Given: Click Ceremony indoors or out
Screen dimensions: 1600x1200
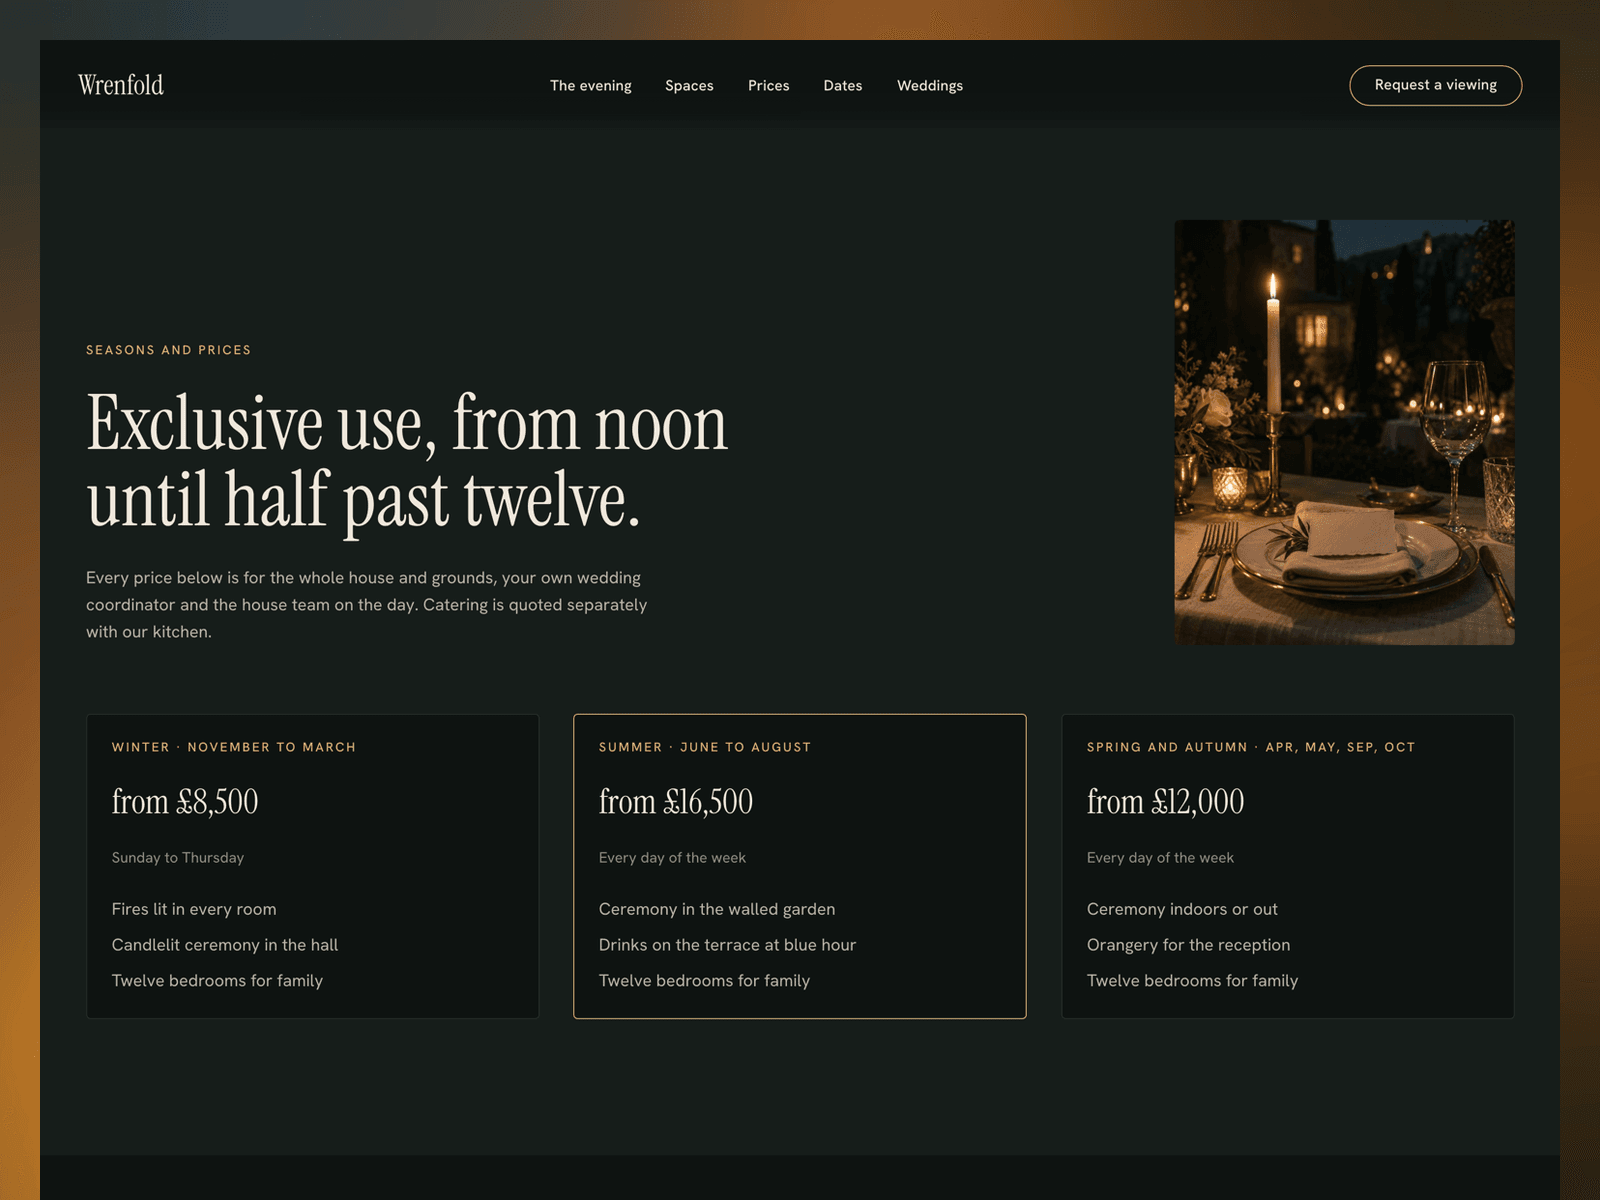Looking at the screenshot, I should pos(1182,909).
